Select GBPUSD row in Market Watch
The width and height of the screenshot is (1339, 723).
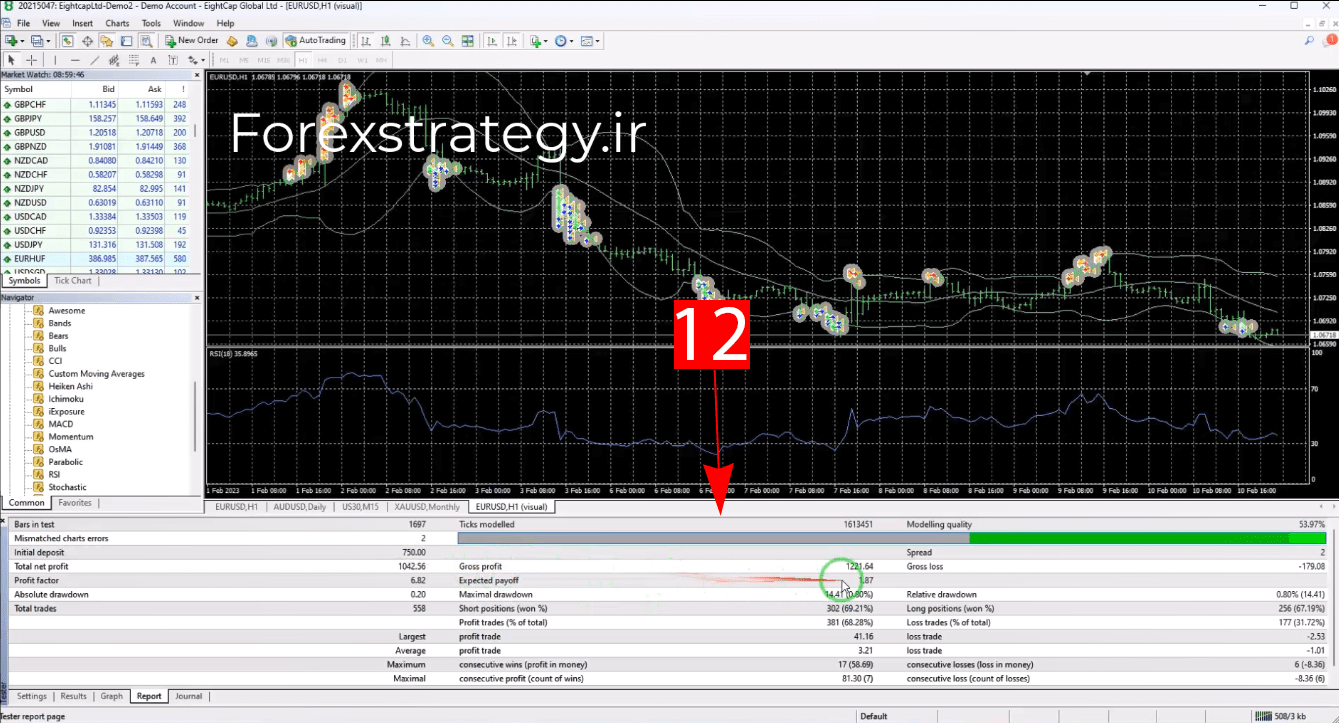(x=97, y=132)
